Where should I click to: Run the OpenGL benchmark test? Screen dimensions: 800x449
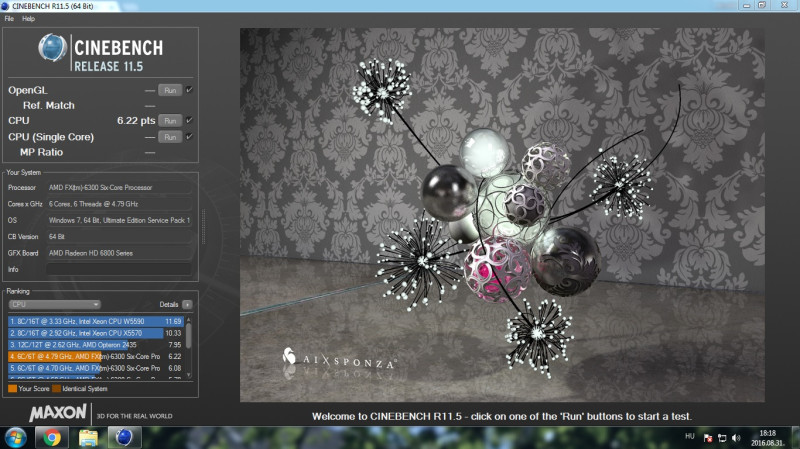170,90
